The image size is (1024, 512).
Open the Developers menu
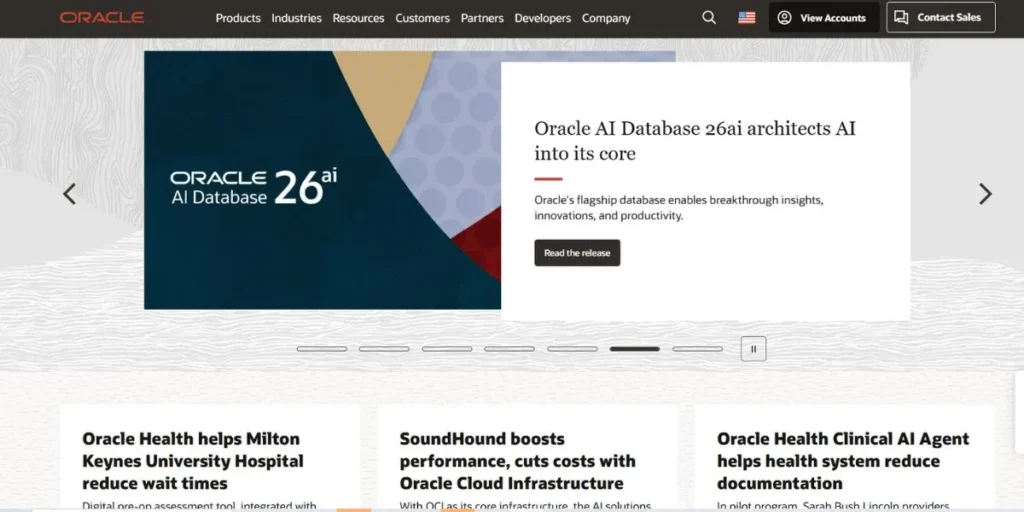pos(543,18)
